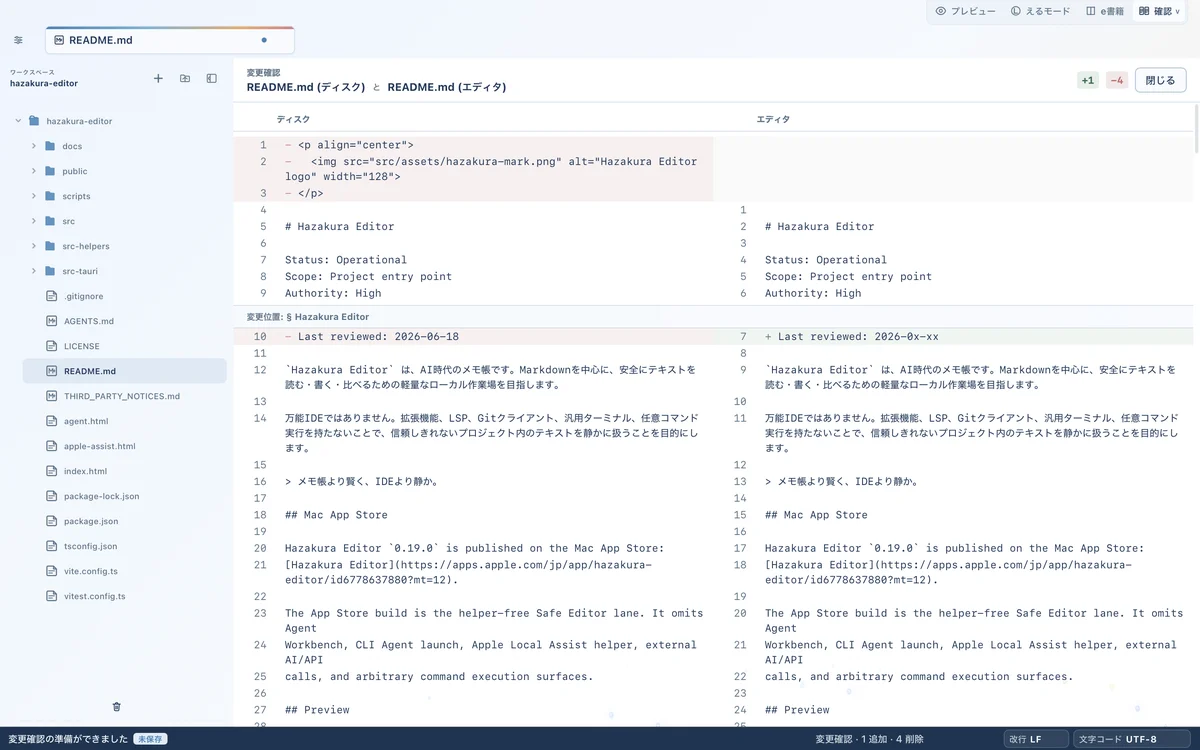Image resolution: width=1200 pixels, height=750 pixels.
Task: Open the 改行 LF line ending selector
Action: click(x=1035, y=739)
